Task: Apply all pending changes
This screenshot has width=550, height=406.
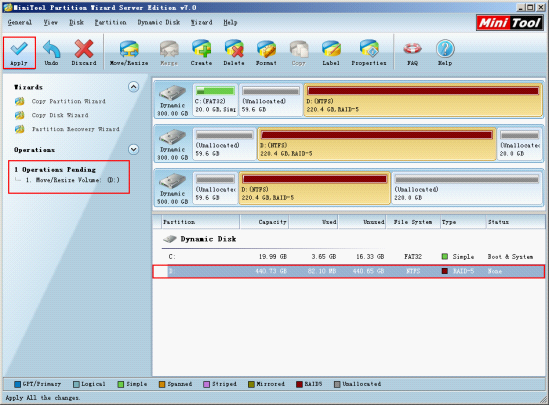Action: coord(19,53)
